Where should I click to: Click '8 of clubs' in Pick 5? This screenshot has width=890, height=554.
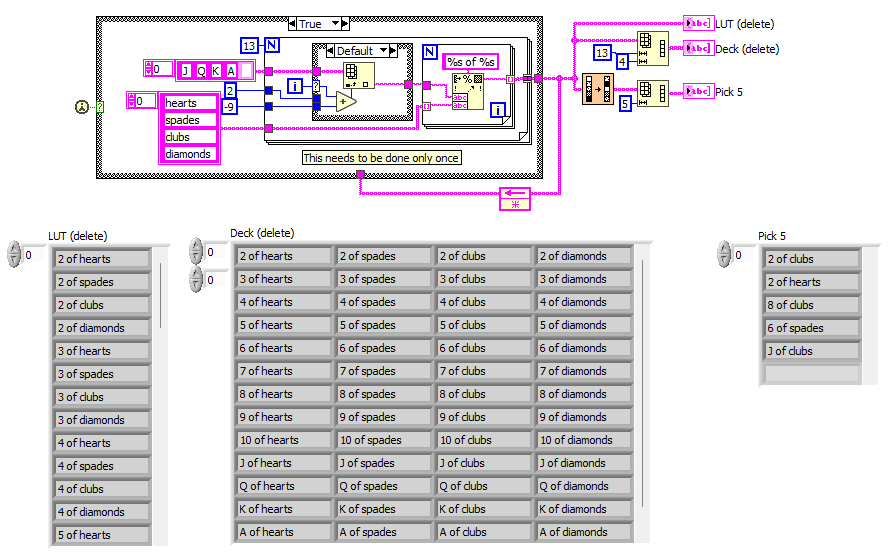(812, 305)
